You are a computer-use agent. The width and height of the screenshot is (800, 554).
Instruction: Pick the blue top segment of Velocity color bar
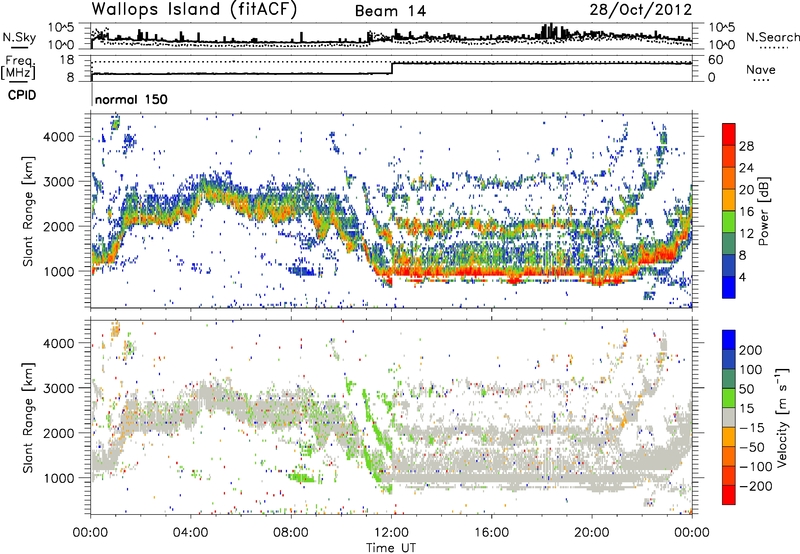pos(729,340)
